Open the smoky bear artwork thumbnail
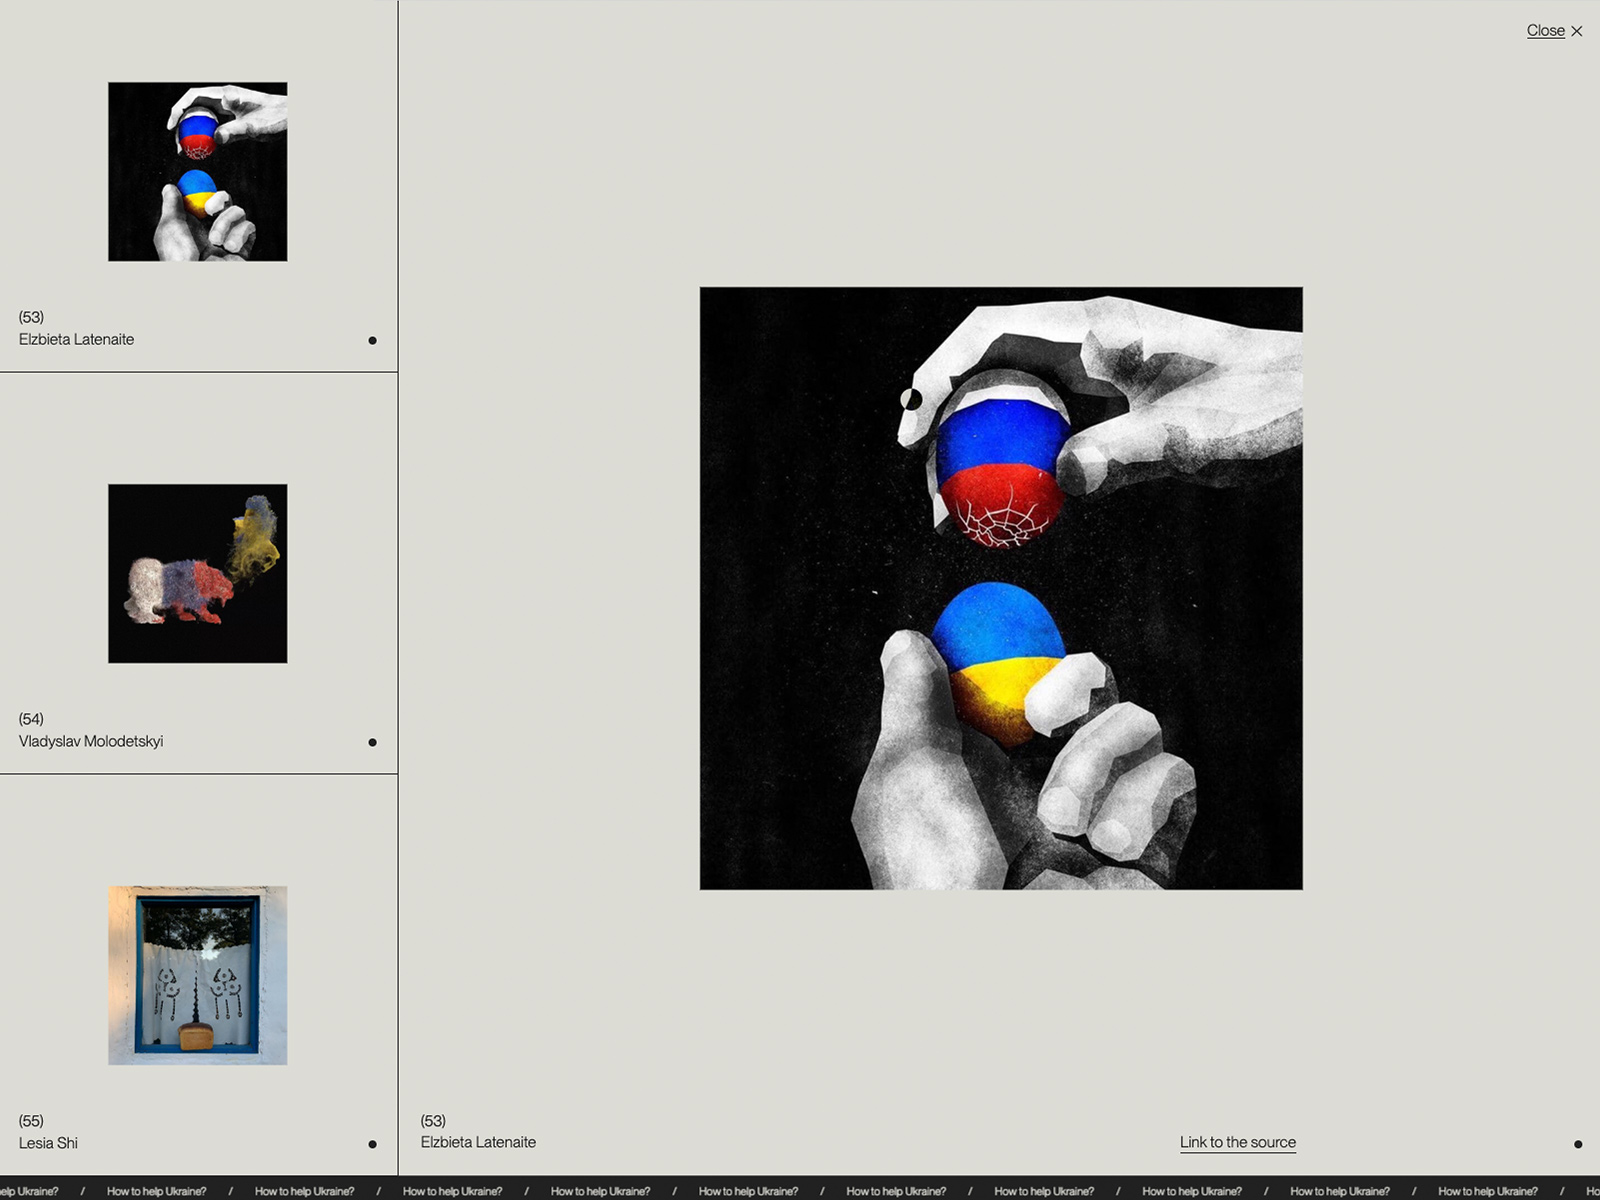This screenshot has height=1200, width=1600. (198, 573)
